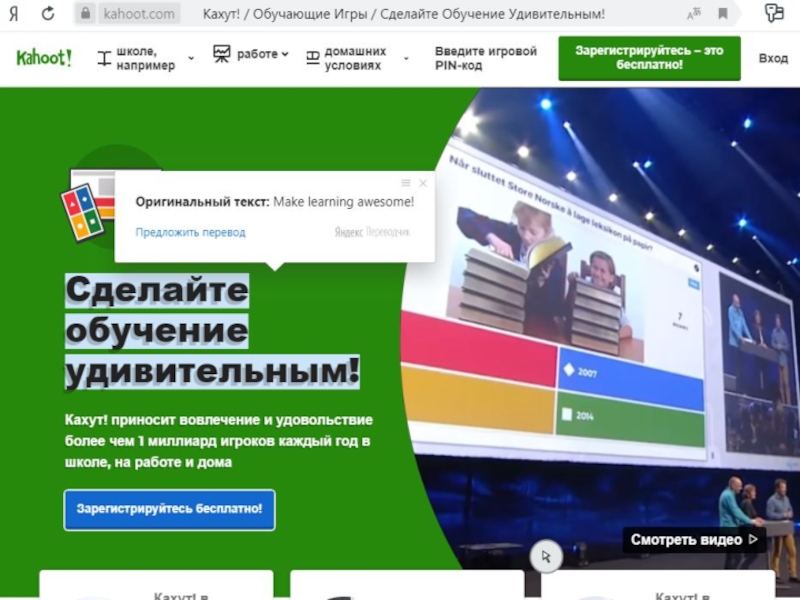Click "Яндекс Переводчик" label in popup
The height and width of the screenshot is (600, 800).
click(372, 232)
